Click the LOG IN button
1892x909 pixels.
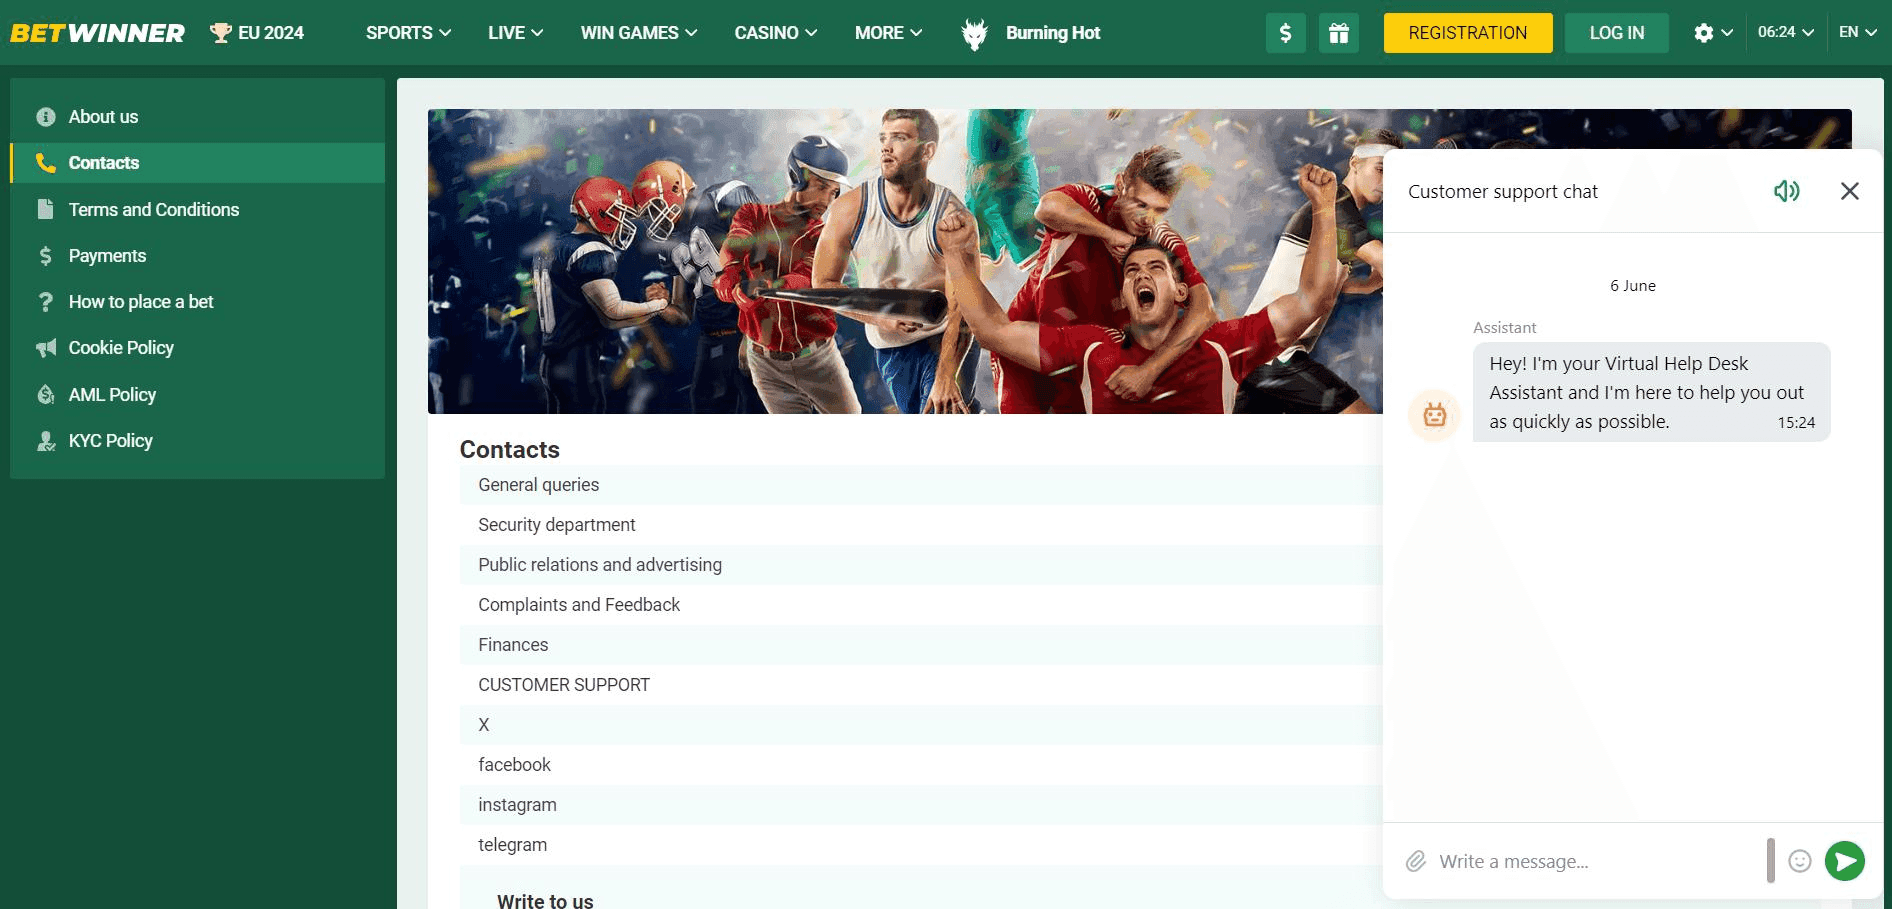[1616, 32]
